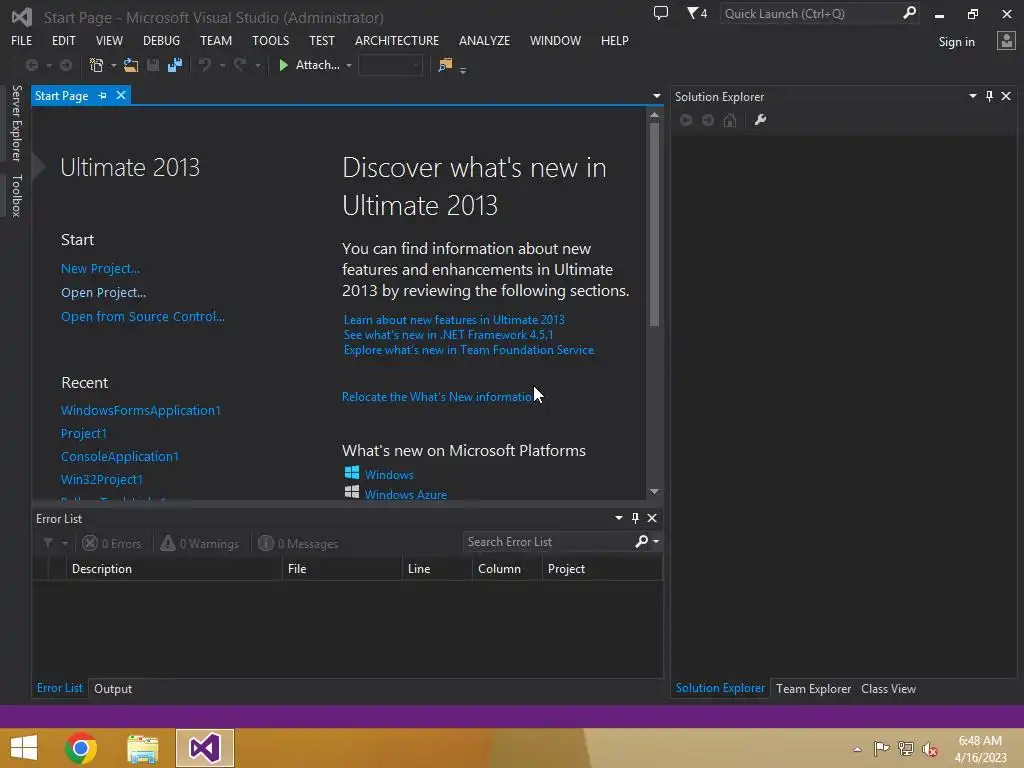Image resolution: width=1024 pixels, height=768 pixels.
Task: Open the Error List window position menu
Action: coord(618,518)
